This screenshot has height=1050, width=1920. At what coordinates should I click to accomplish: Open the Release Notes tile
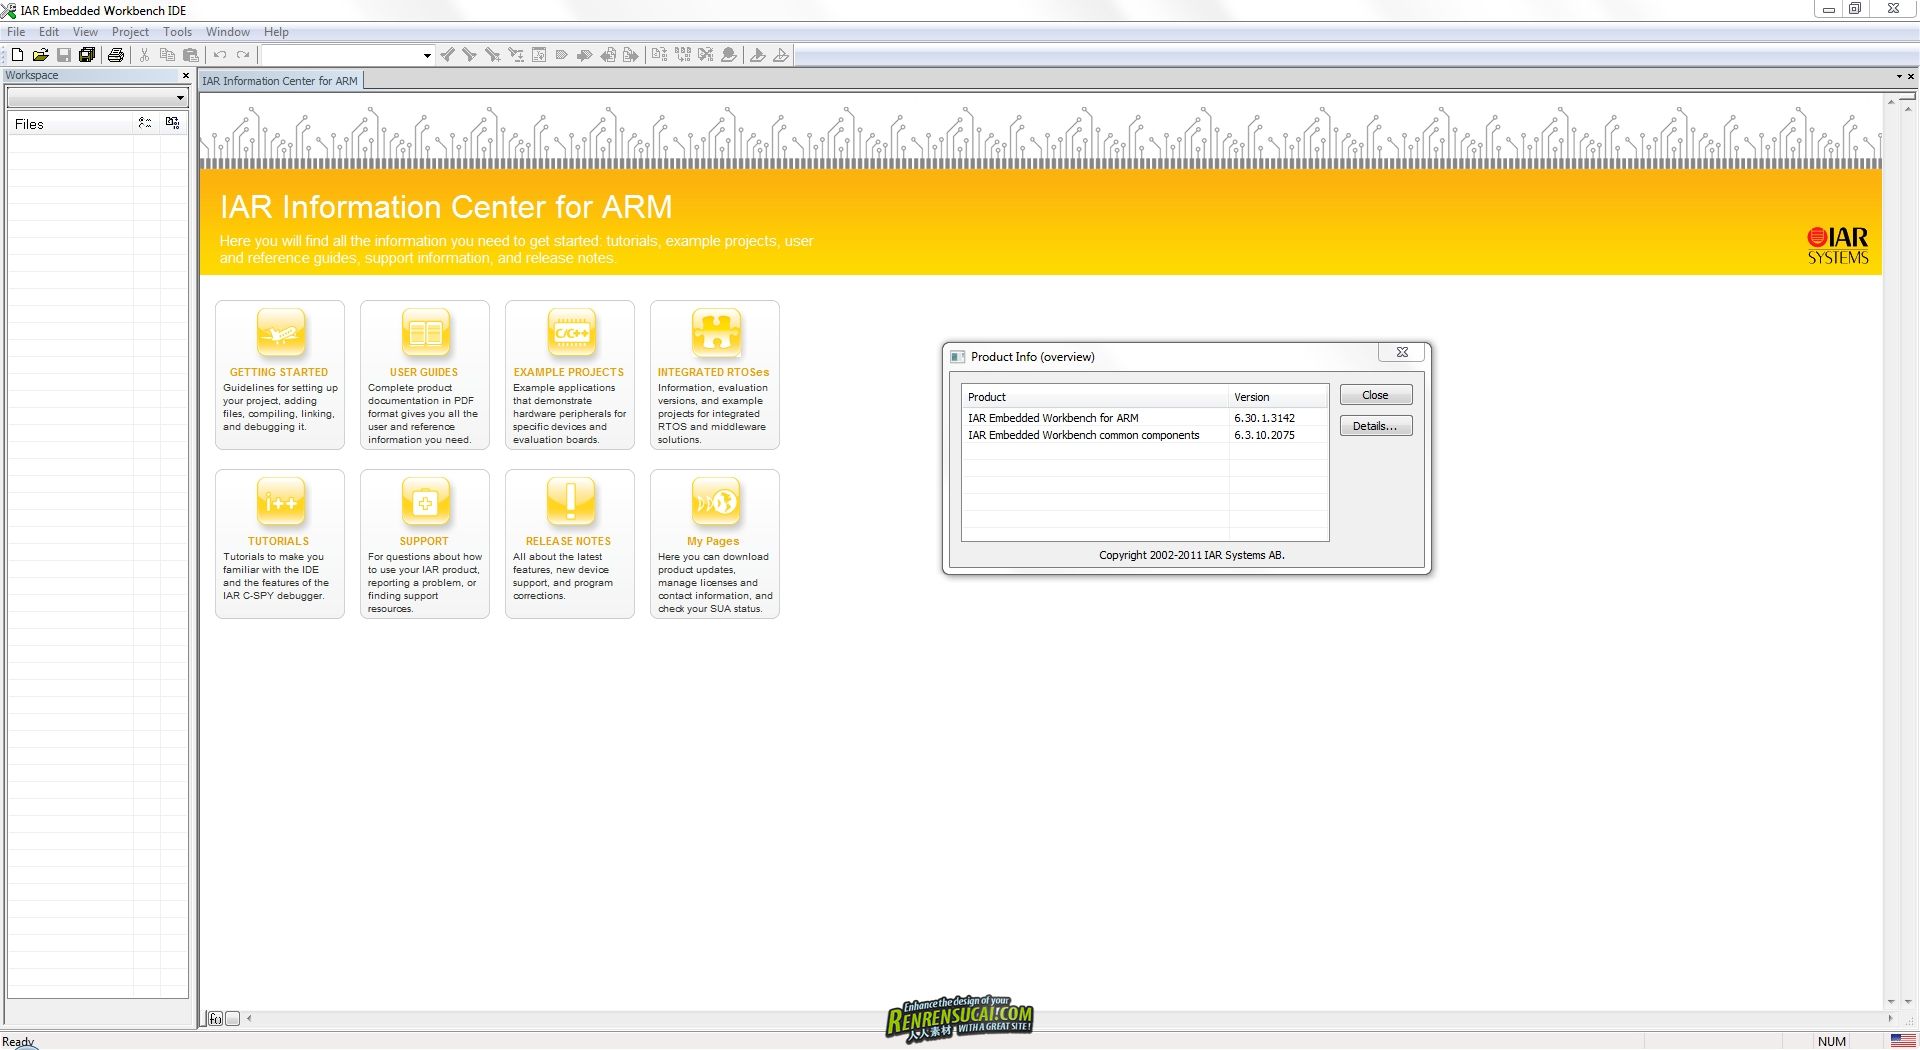click(x=570, y=544)
